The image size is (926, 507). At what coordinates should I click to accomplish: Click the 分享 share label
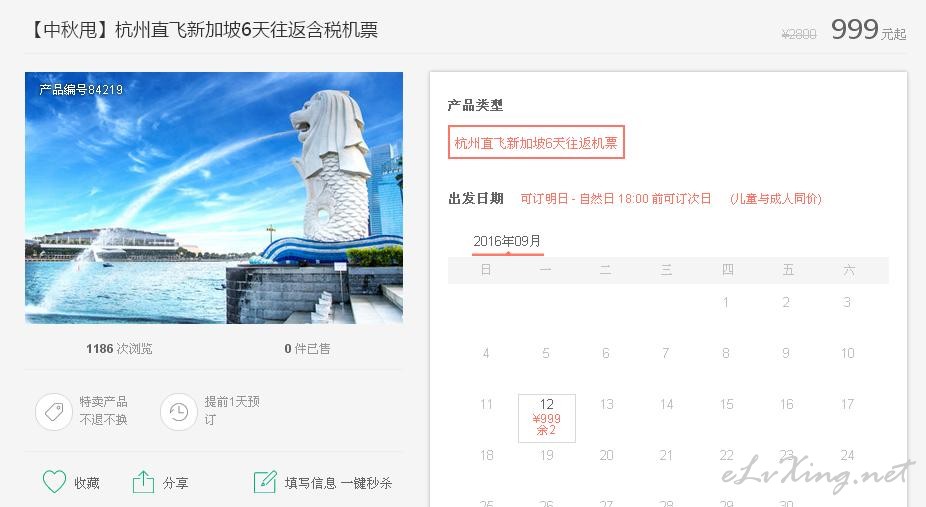(175, 483)
